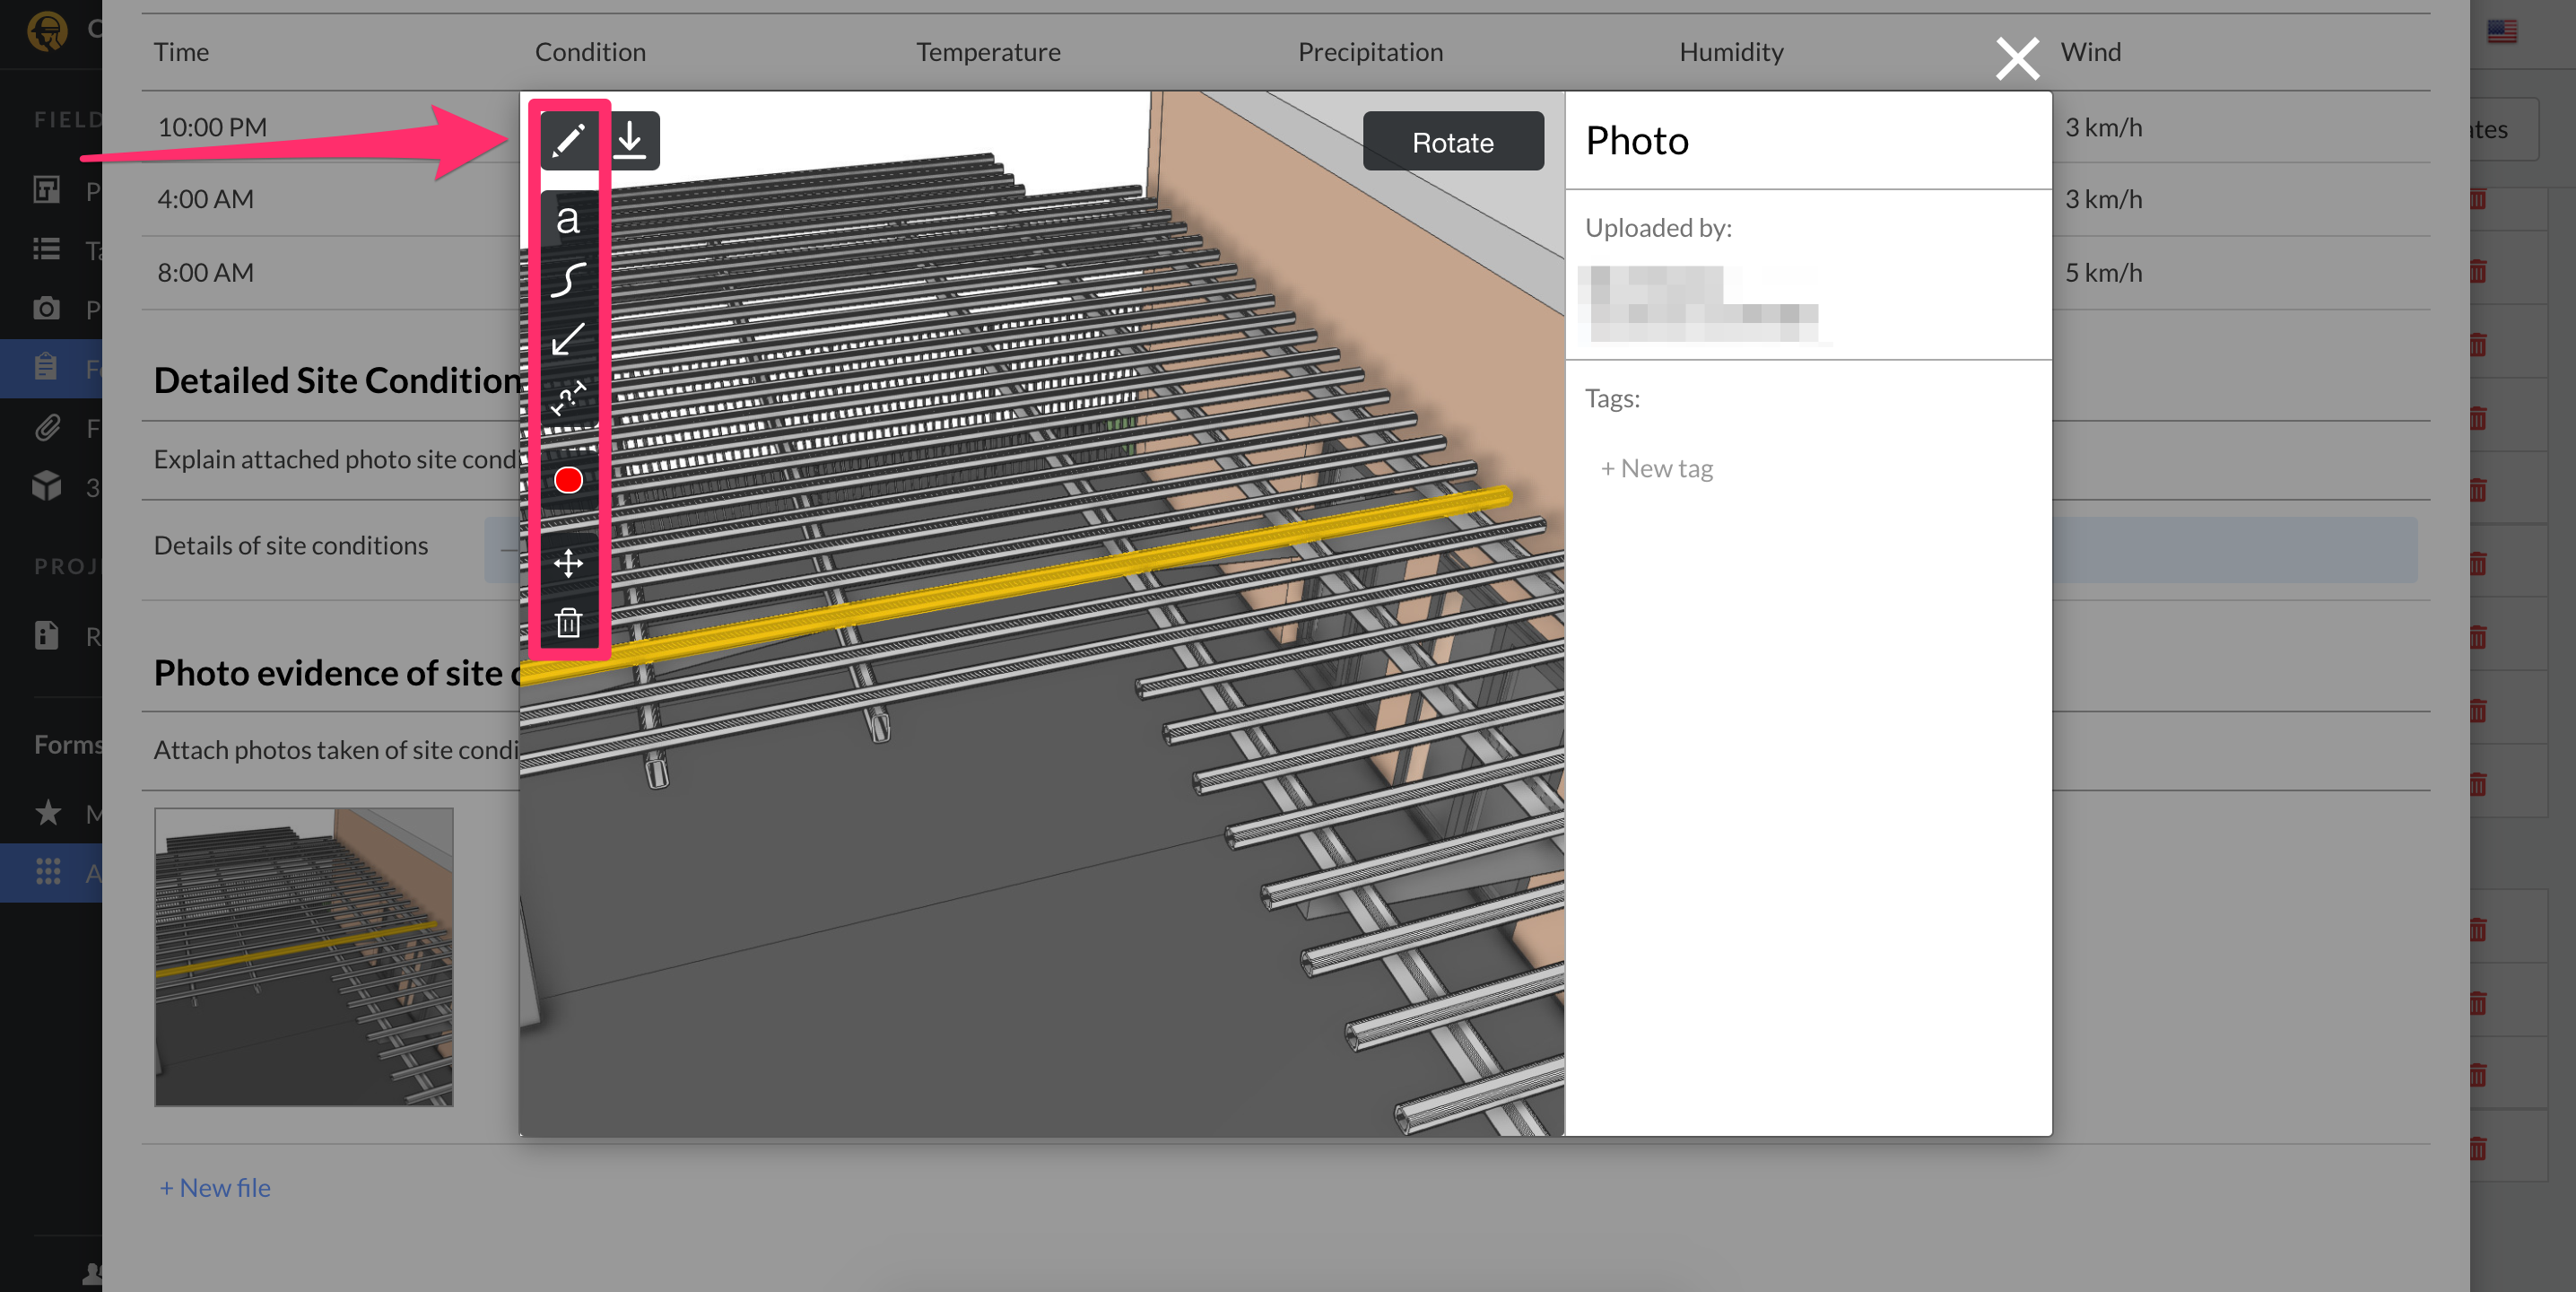Select the pencil annotation tool

[x=567, y=139]
